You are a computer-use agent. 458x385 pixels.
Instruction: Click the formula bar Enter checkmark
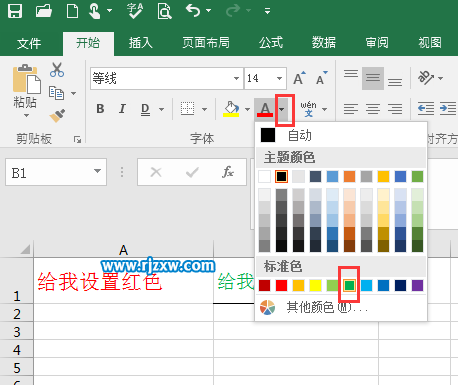[x=192, y=172]
